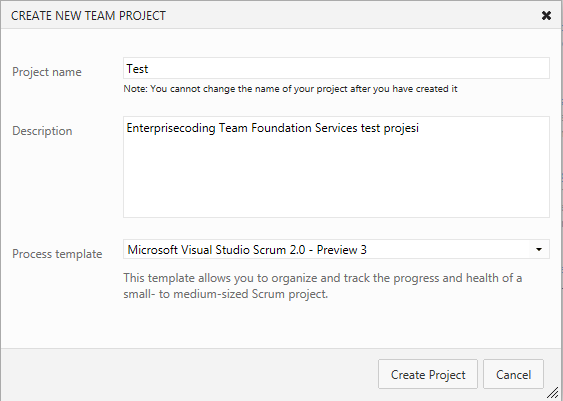Expand the process template dropdown arrow

539,250
